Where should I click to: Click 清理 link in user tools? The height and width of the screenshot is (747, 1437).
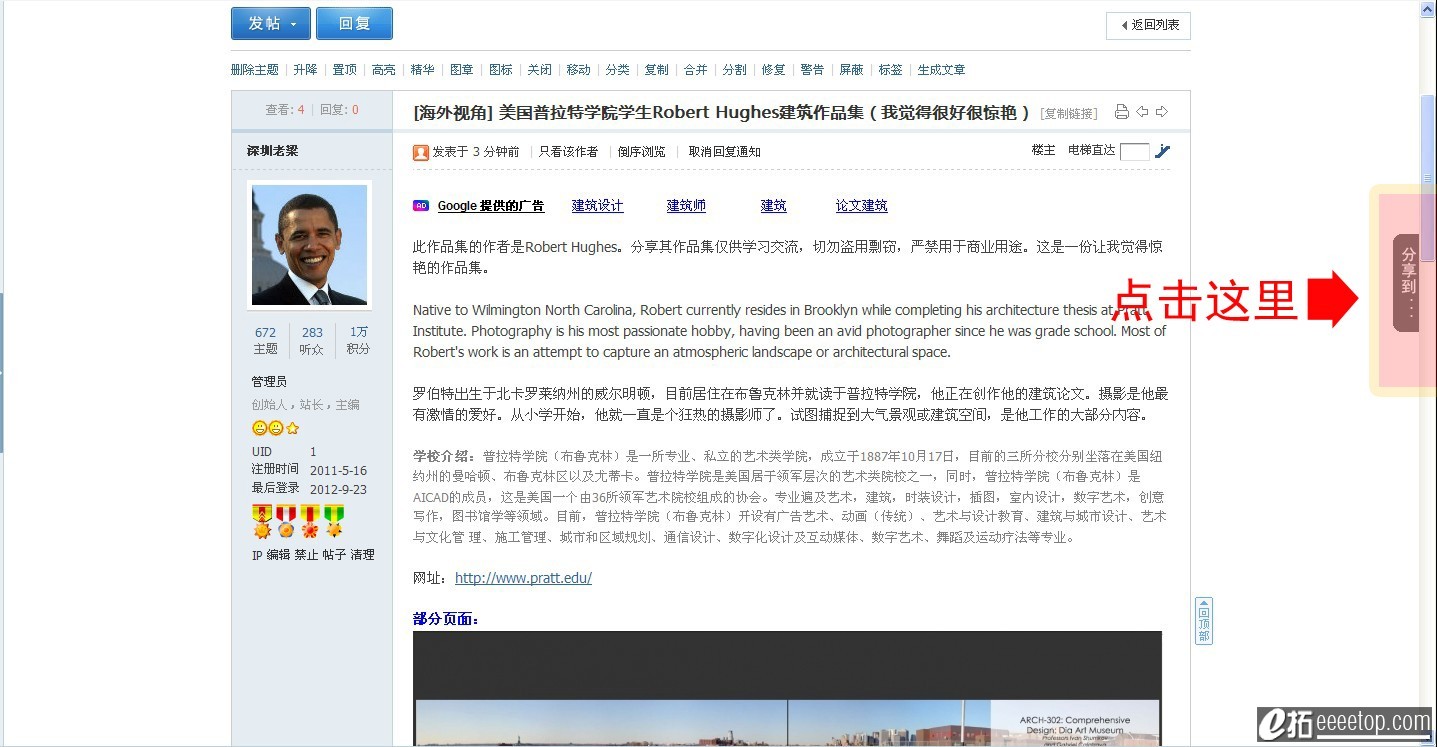pos(362,555)
